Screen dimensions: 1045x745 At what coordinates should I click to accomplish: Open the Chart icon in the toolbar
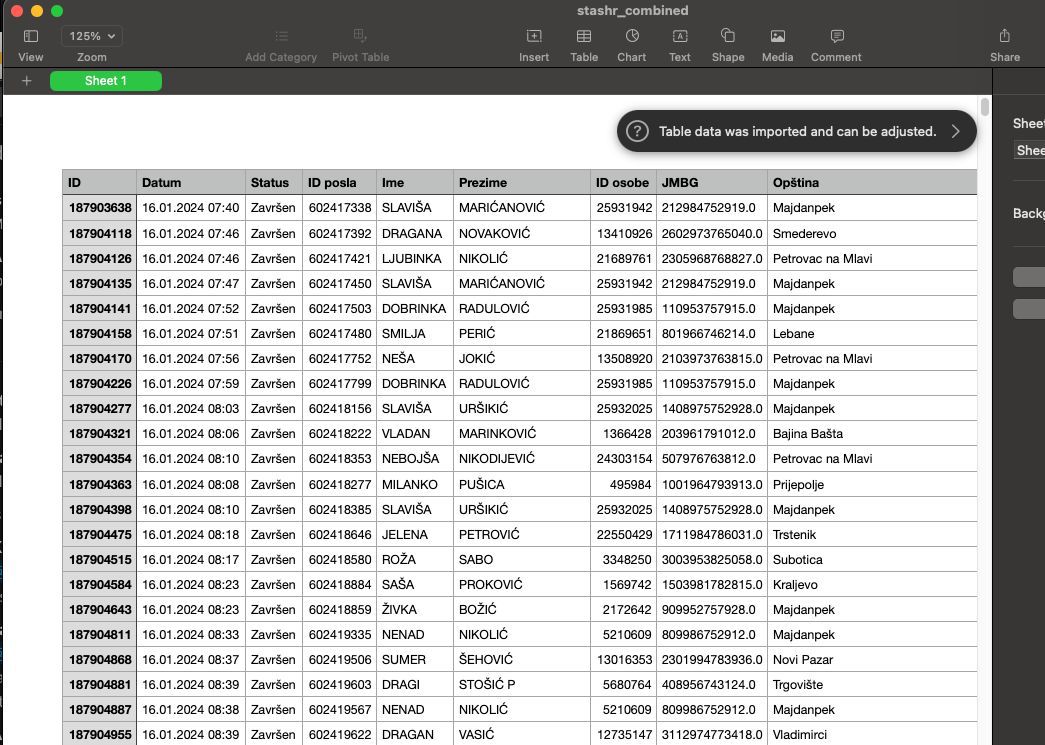coord(631,41)
